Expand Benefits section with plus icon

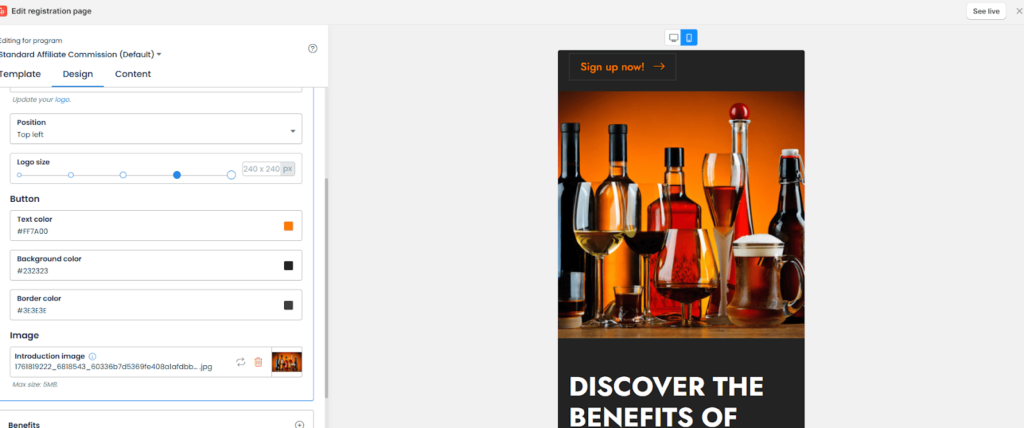pyautogui.click(x=300, y=424)
